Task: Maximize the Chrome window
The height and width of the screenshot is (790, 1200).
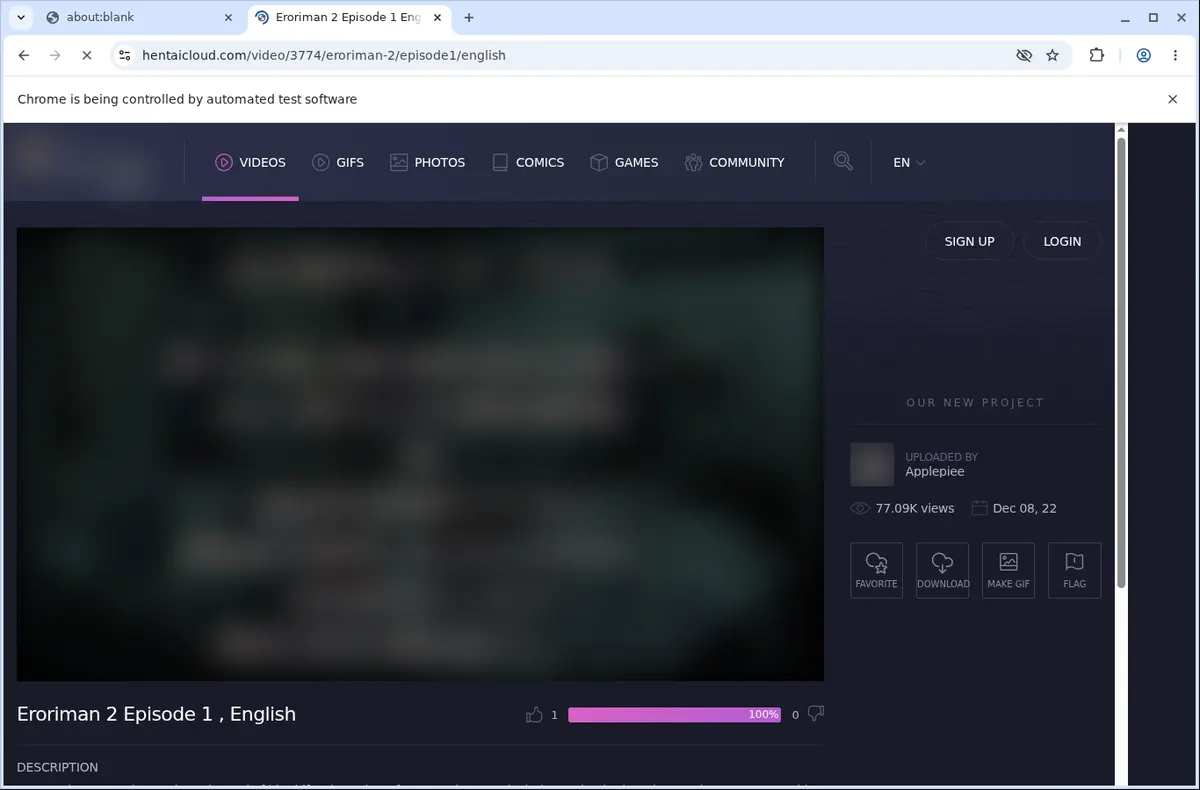Action: click(x=1153, y=17)
